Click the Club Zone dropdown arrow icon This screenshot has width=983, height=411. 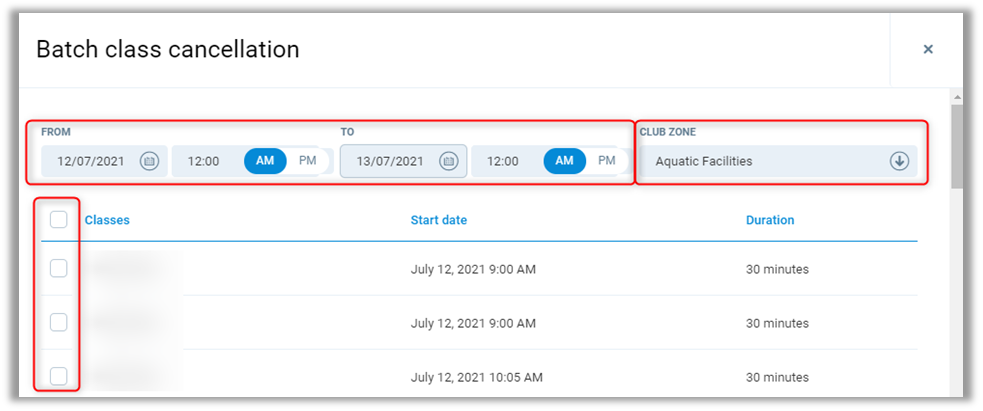899,161
